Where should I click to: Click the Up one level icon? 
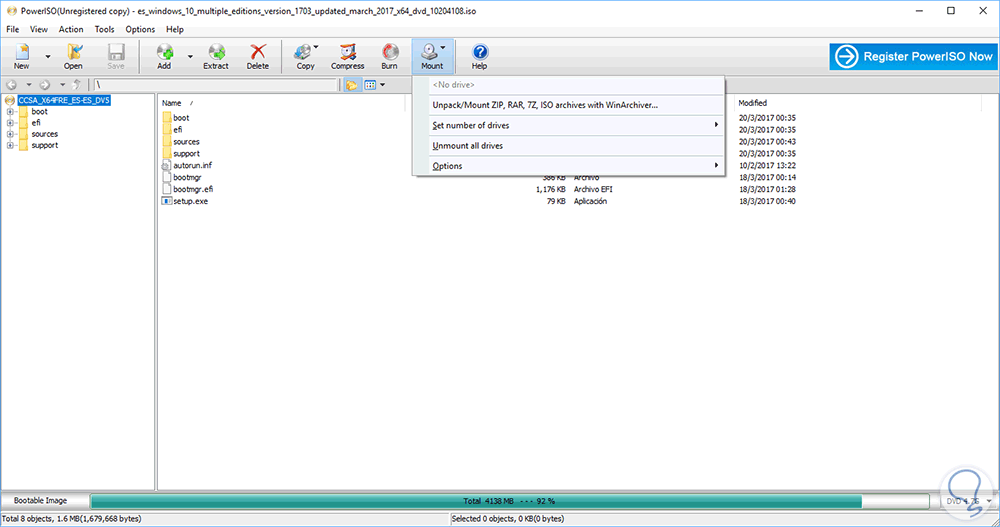click(x=77, y=85)
